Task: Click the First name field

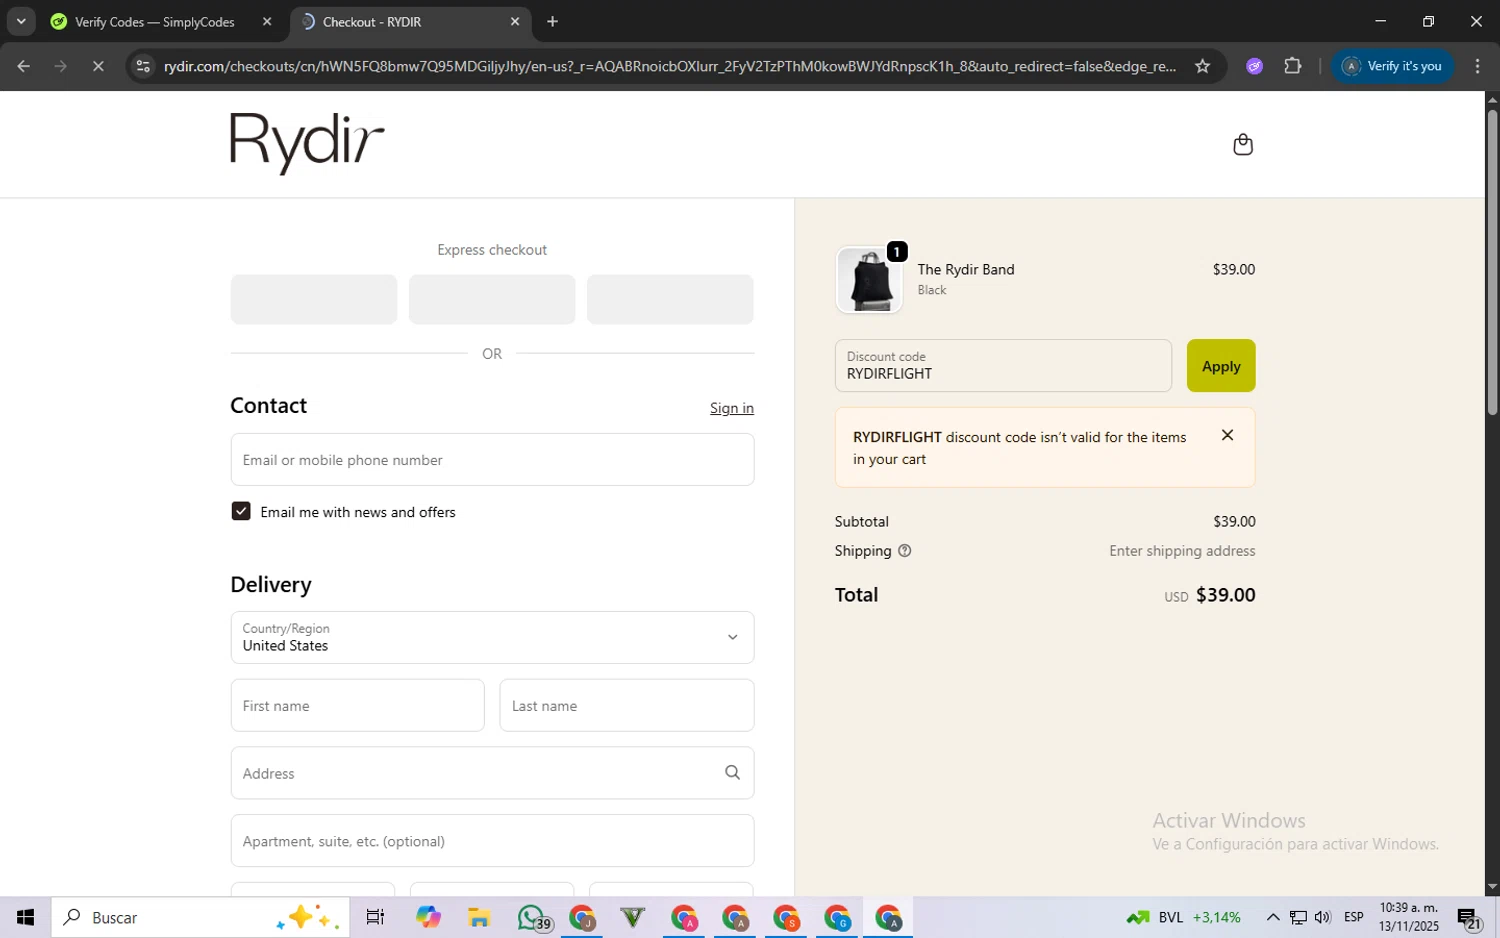Action: pyautogui.click(x=357, y=705)
